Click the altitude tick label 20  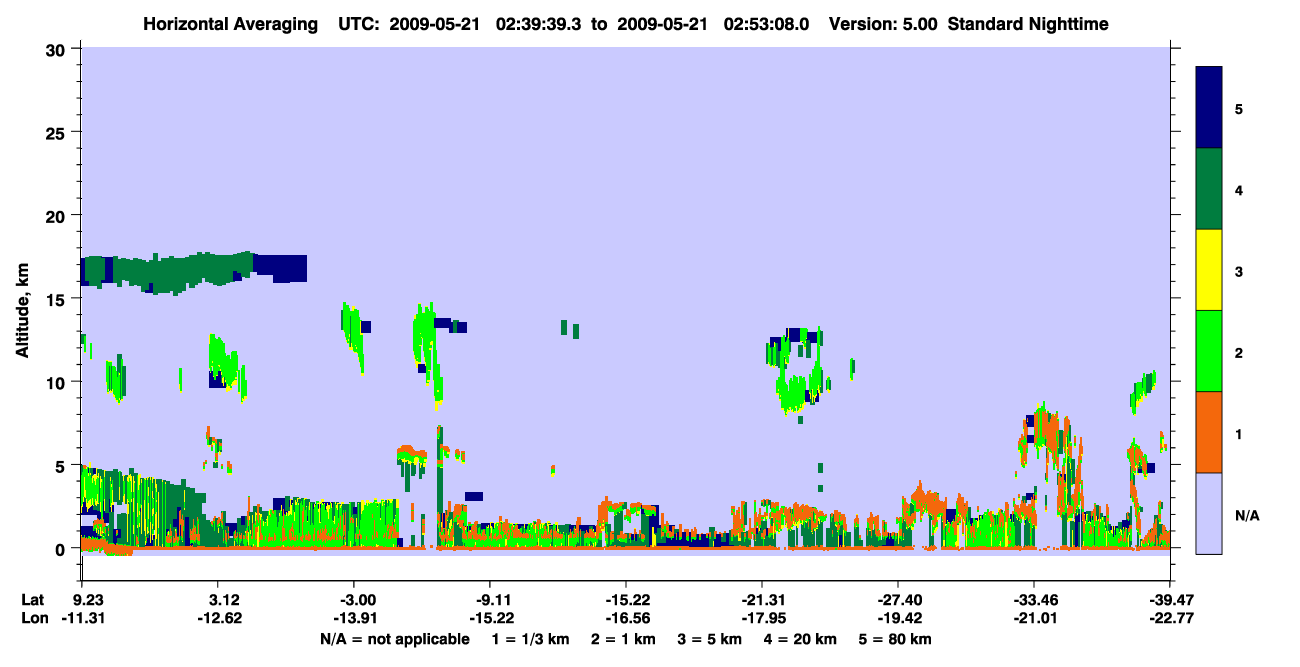[x=58, y=216]
